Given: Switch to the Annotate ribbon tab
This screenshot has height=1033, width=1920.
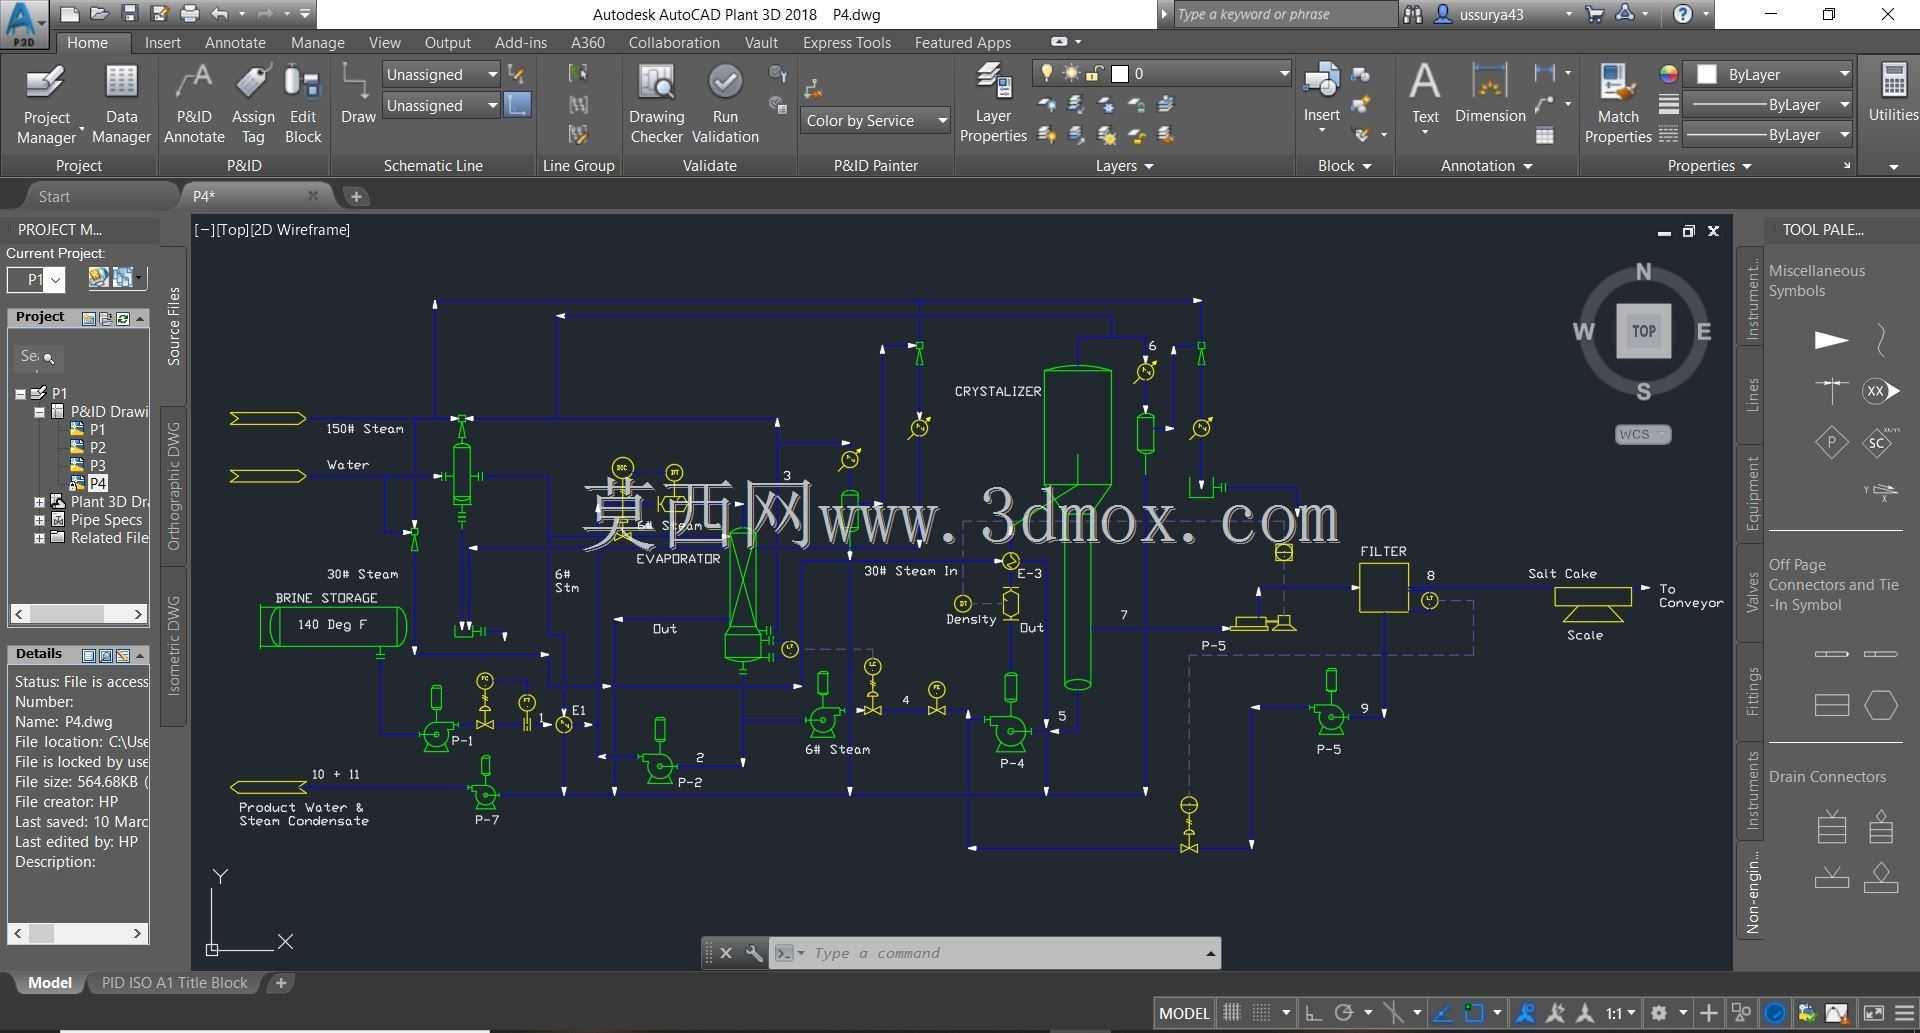Looking at the screenshot, I should click(235, 42).
